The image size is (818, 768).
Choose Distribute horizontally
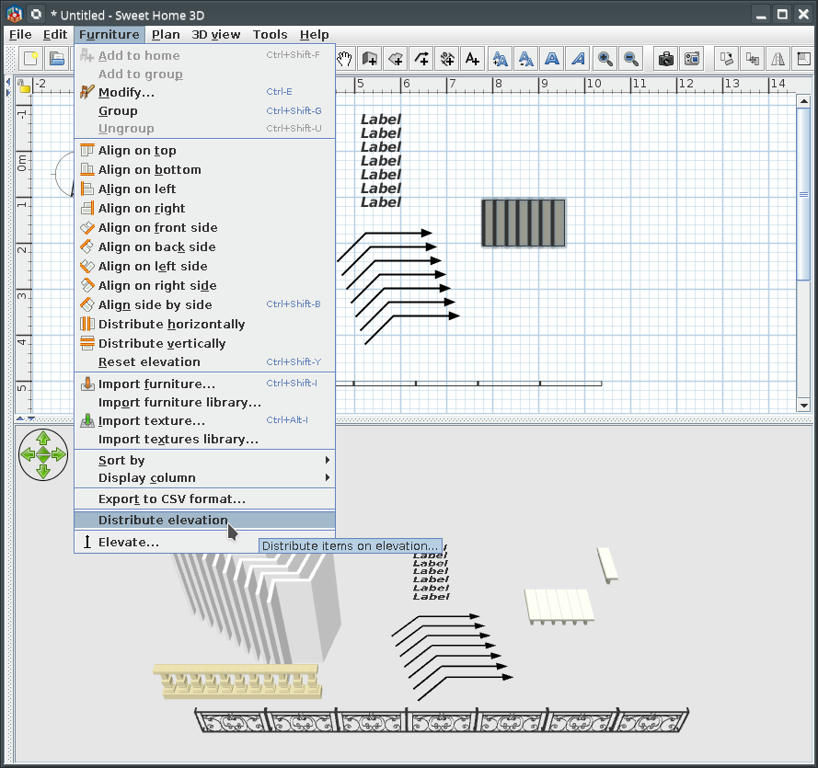tap(204, 324)
